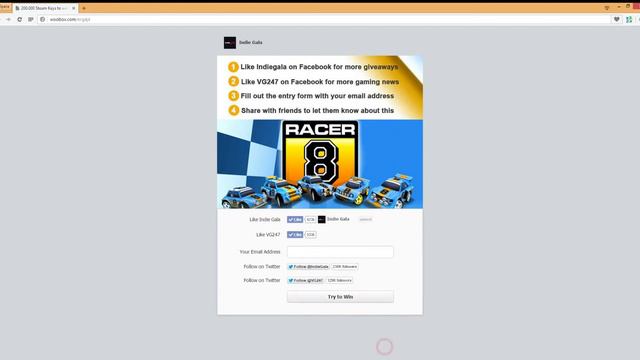Click the 'Like VG247' label

pos(268,235)
